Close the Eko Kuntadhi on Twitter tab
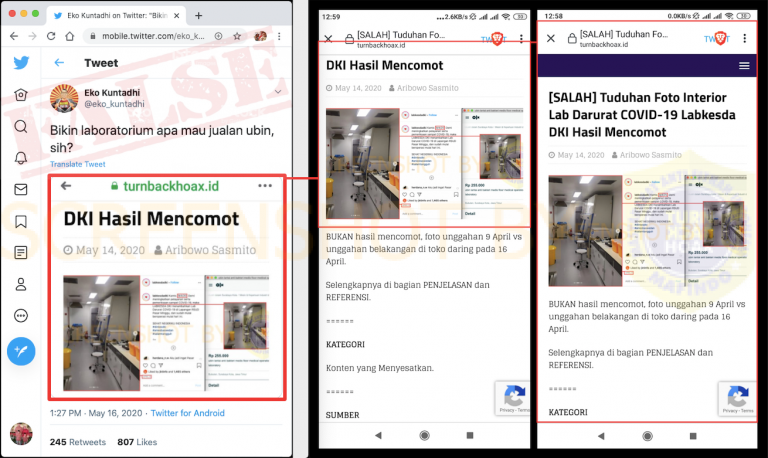This screenshot has width=768, height=458. pos(177,16)
